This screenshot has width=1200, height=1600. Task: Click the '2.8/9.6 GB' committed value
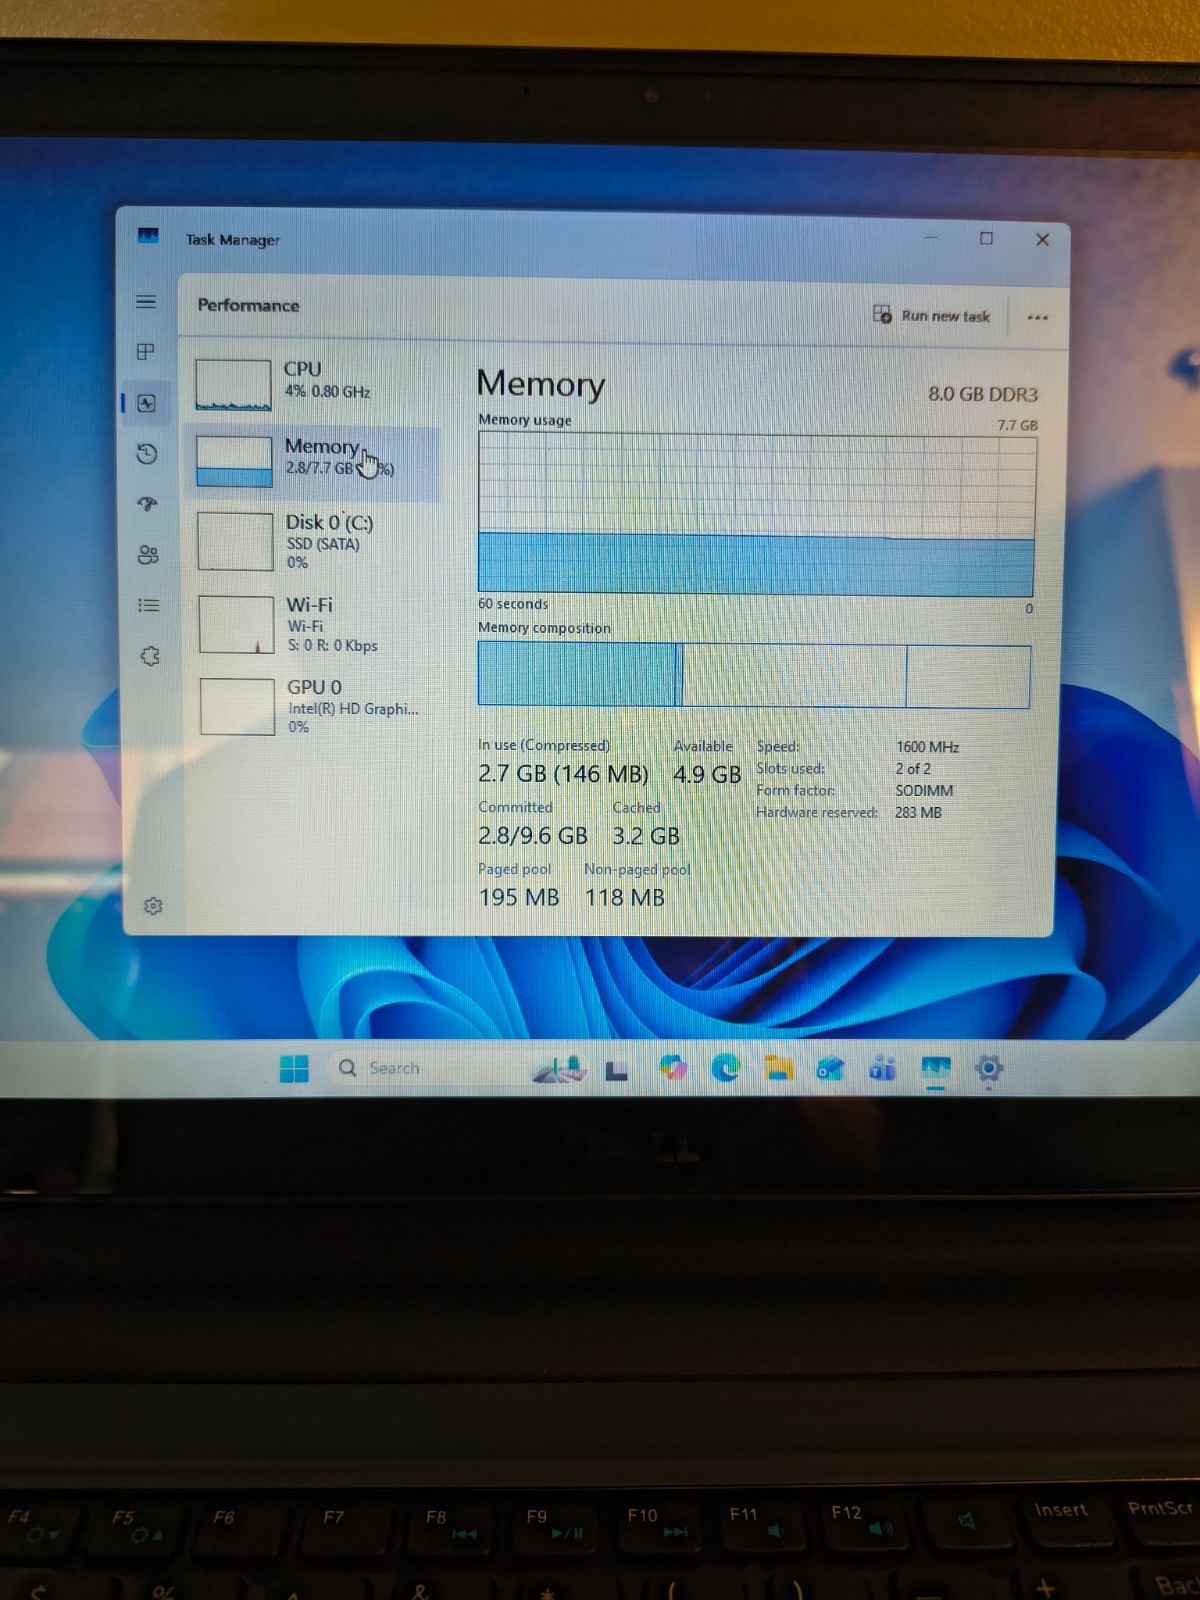point(532,836)
